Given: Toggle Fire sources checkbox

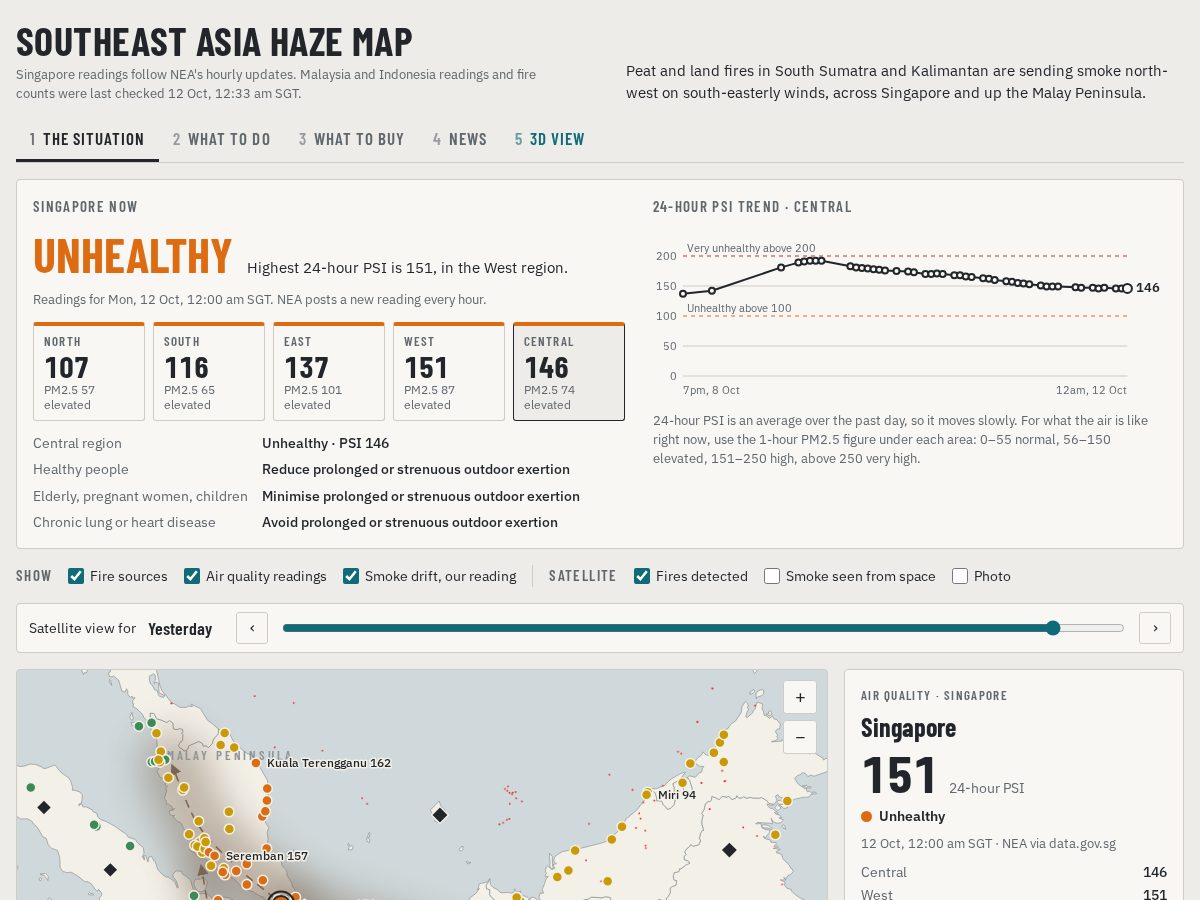Looking at the screenshot, I should coord(76,576).
